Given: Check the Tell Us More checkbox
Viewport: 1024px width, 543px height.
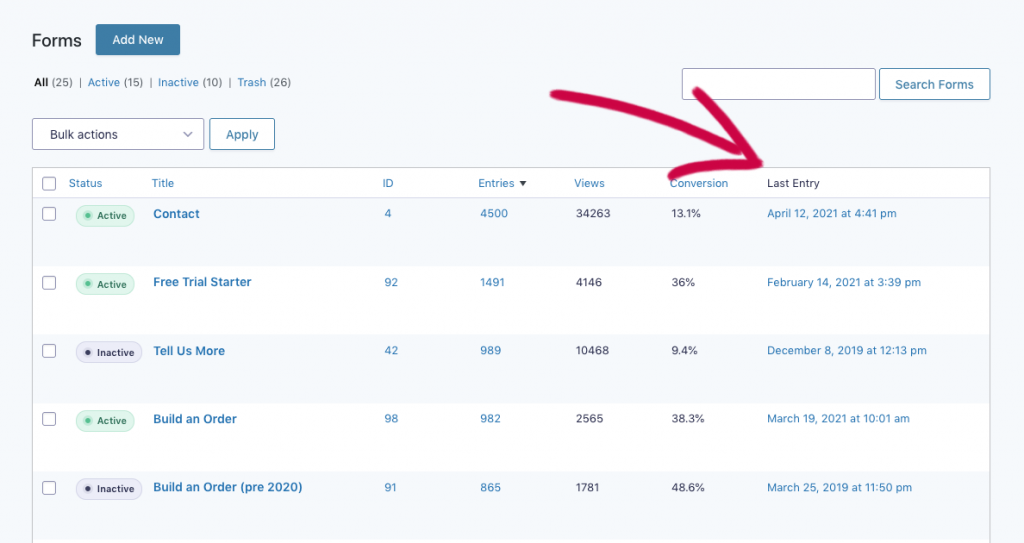Looking at the screenshot, I should [49, 351].
